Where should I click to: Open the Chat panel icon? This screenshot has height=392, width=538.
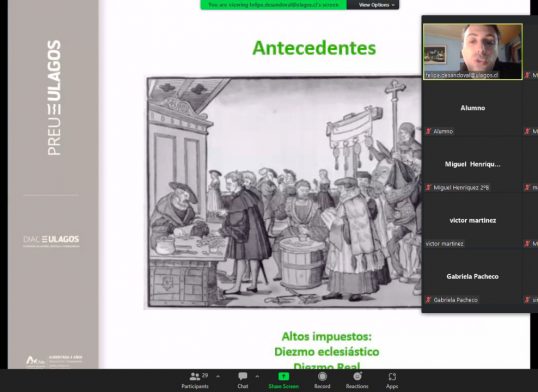coord(243,377)
